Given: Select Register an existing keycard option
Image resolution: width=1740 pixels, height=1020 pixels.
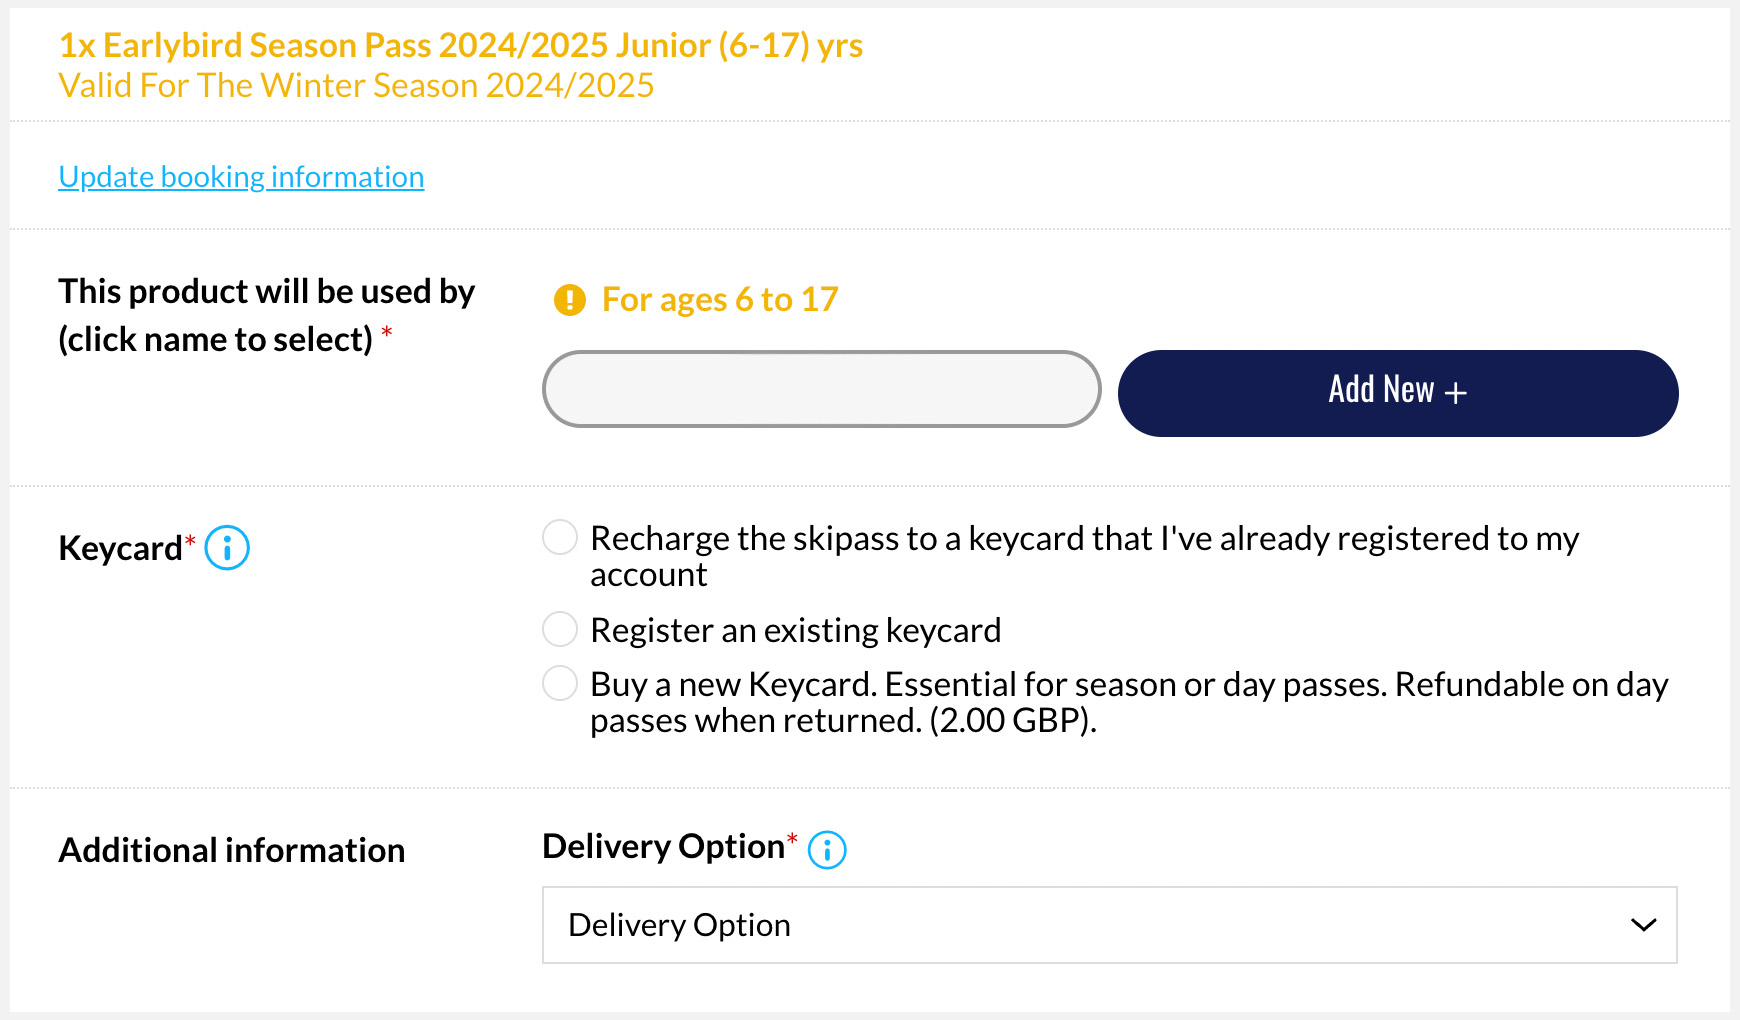Looking at the screenshot, I should 560,629.
